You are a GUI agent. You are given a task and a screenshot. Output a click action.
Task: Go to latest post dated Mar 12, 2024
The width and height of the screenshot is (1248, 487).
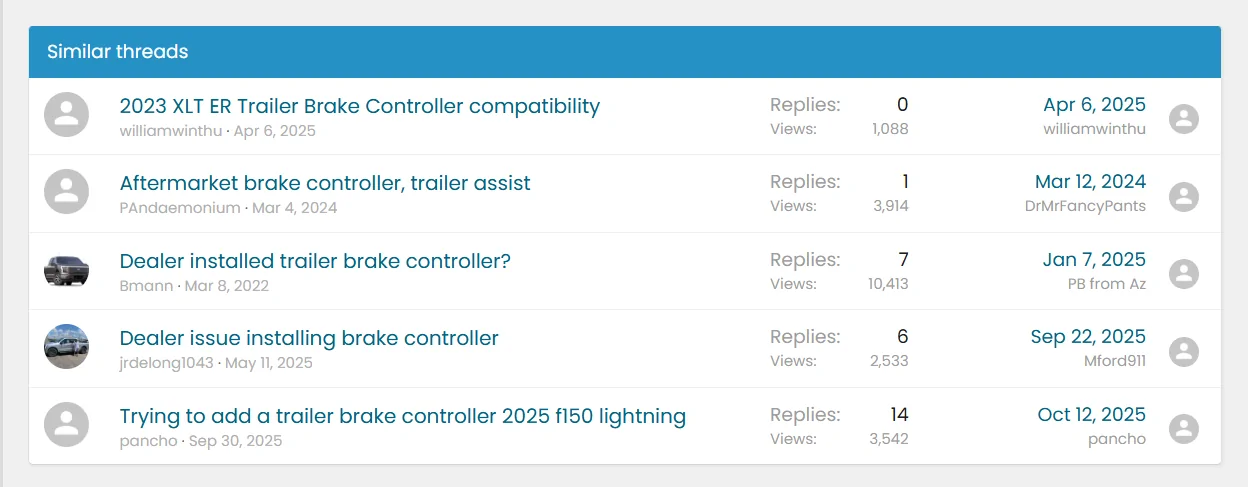(1090, 182)
